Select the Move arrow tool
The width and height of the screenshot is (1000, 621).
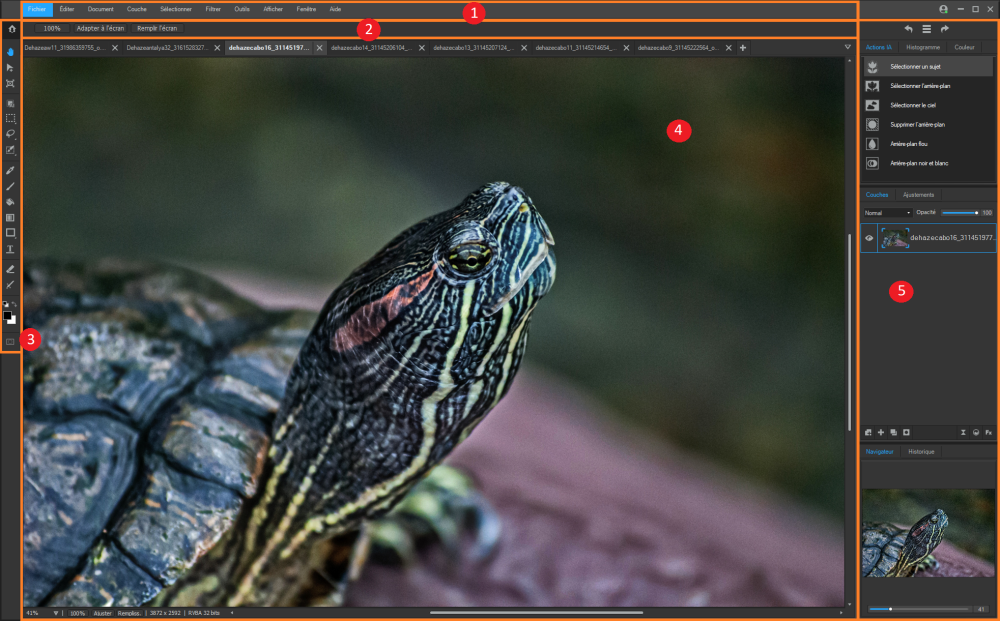pyautogui.click(x=10, y=68)
